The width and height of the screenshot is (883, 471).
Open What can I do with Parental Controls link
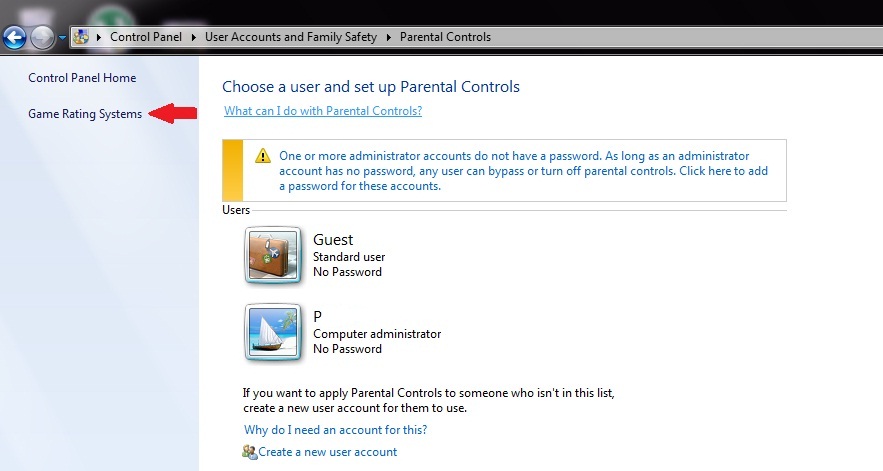(x=323, y=111)
